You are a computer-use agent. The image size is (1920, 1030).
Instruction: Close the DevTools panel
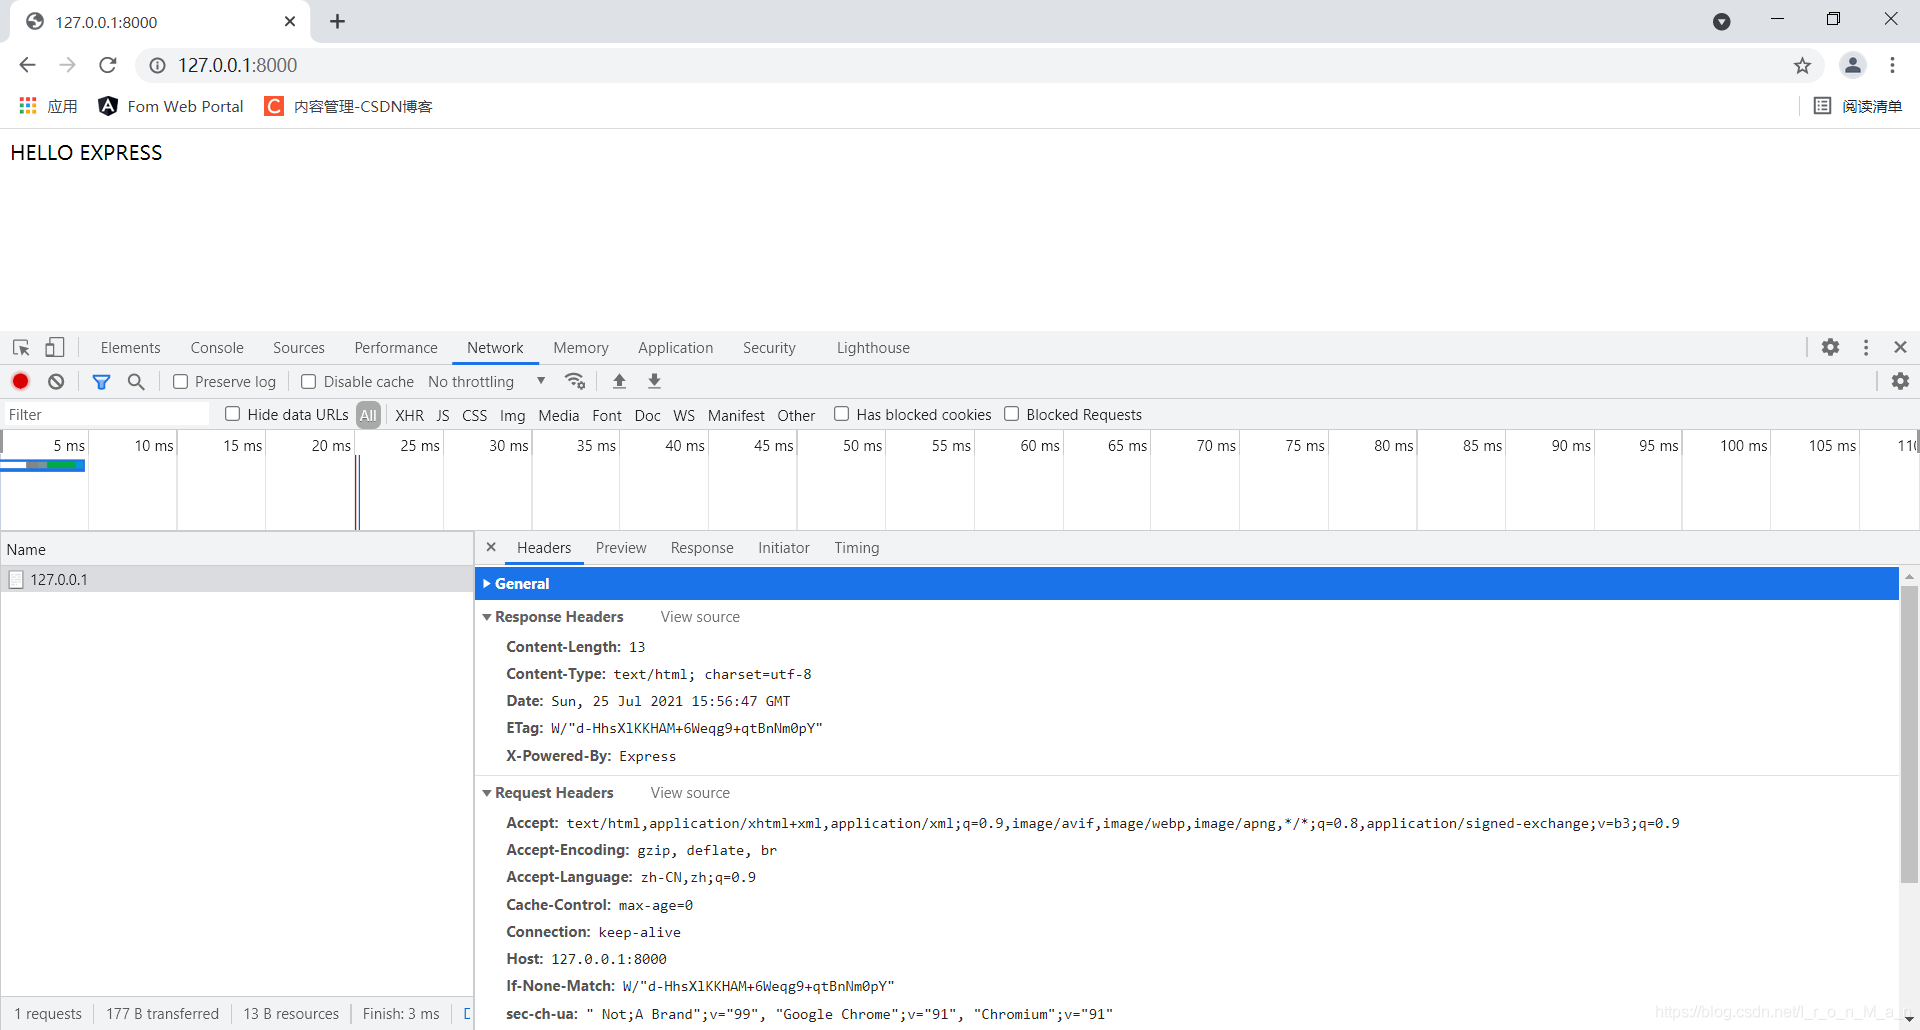(1900, 347)
